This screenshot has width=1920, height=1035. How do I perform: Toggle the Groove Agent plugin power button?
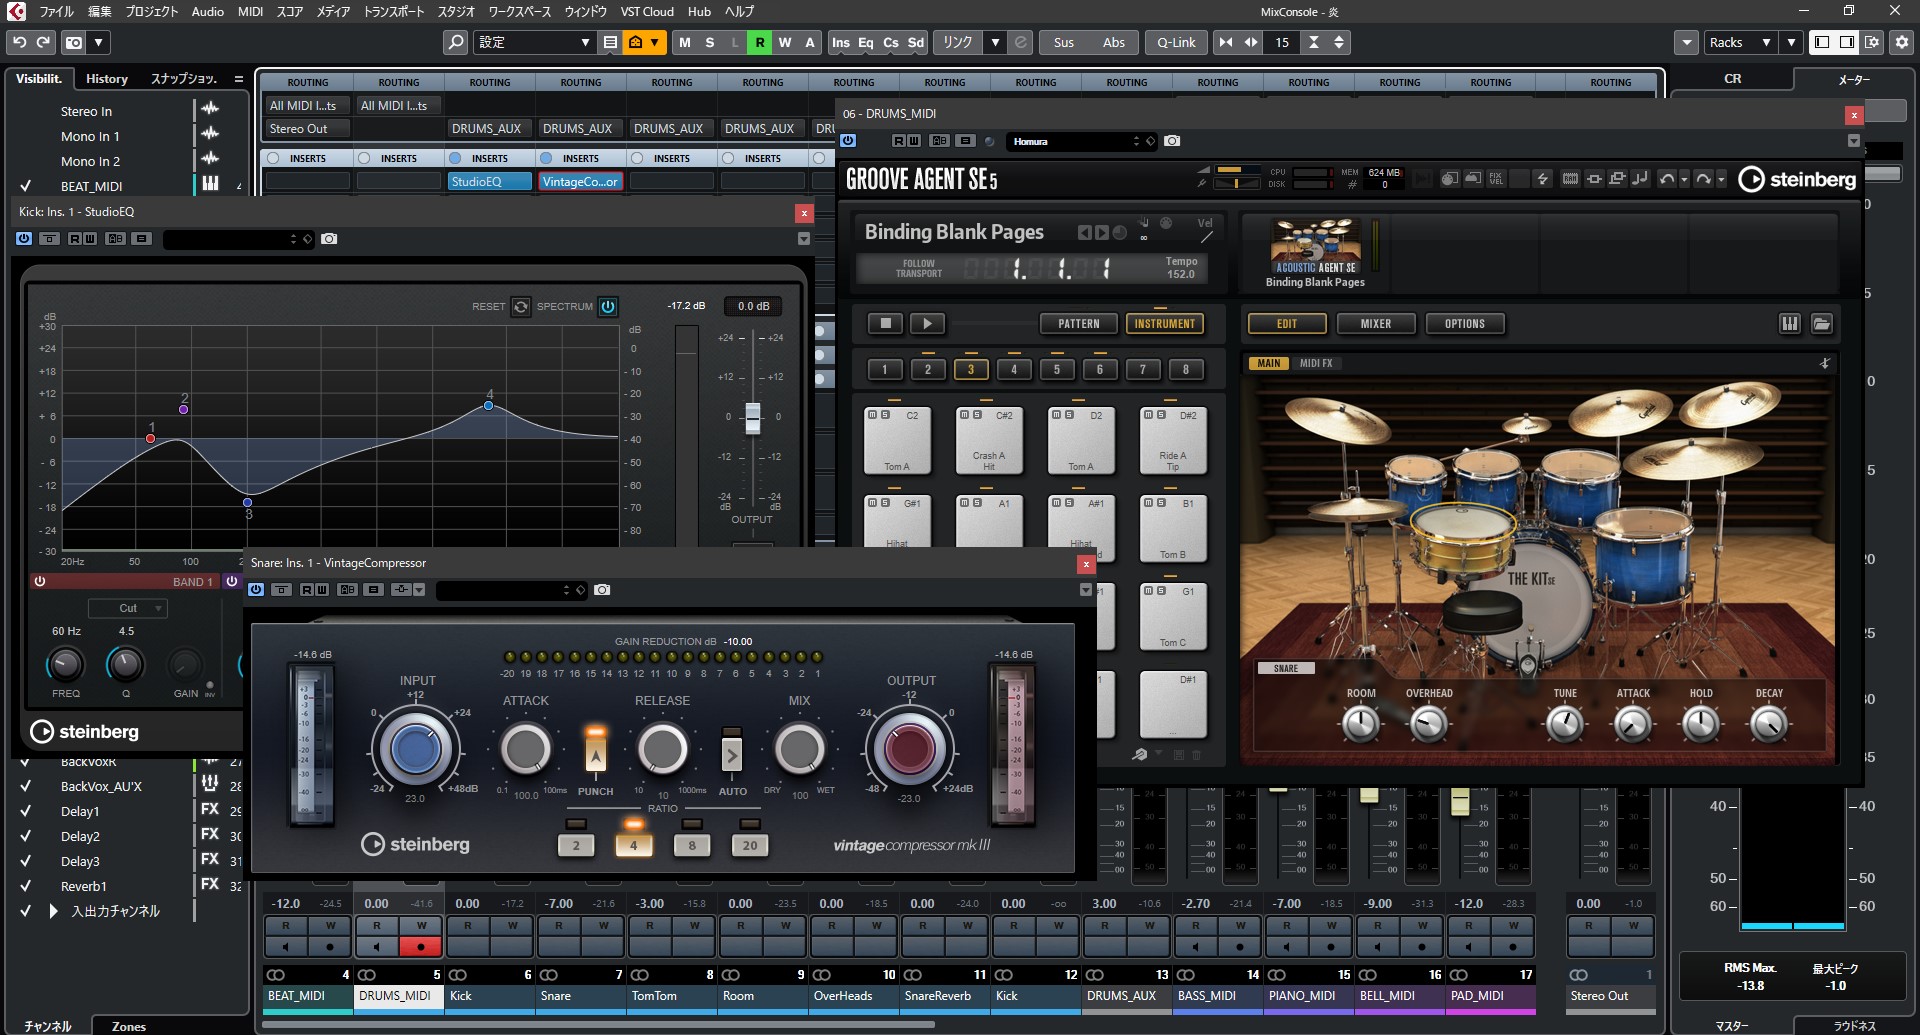848,141
